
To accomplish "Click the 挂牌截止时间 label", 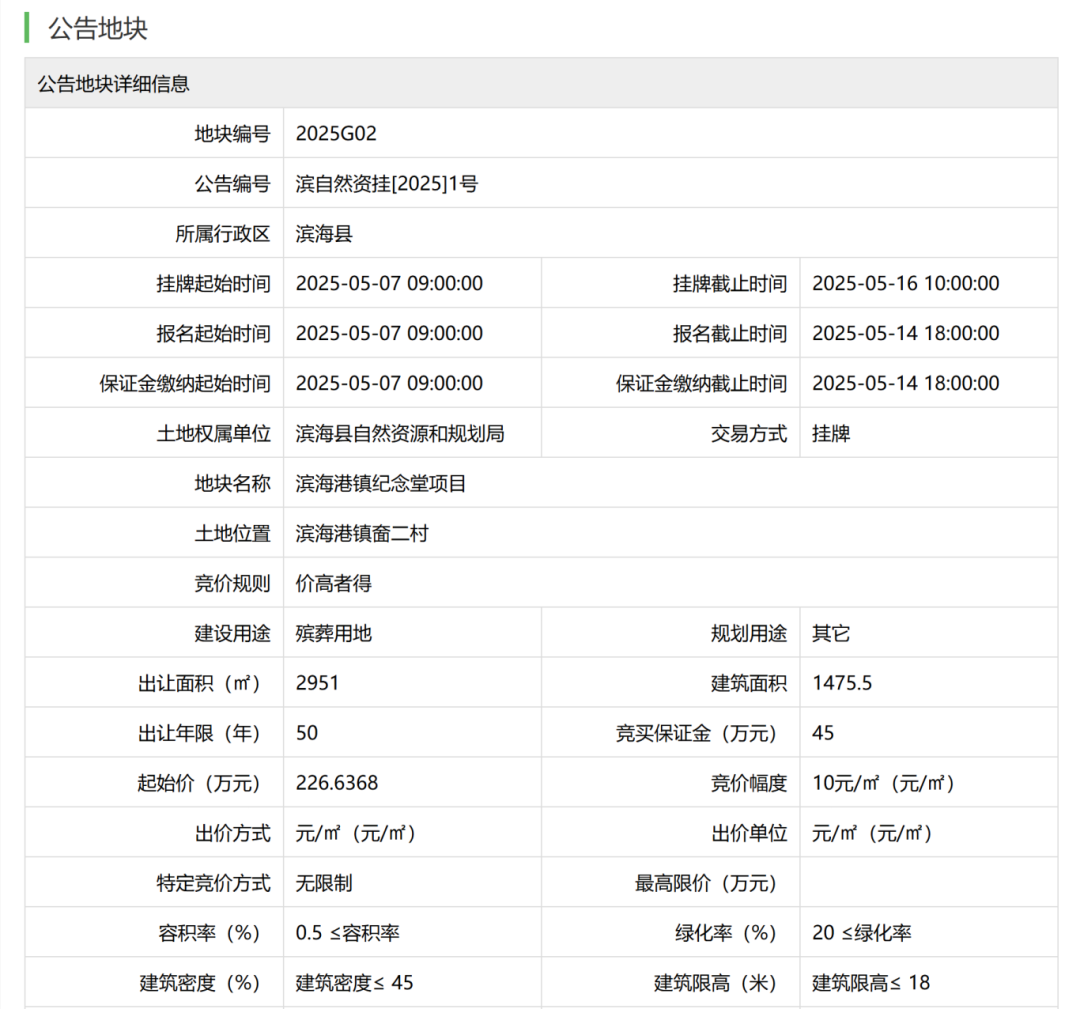I will pyautogui.click(x=729, y=284).
